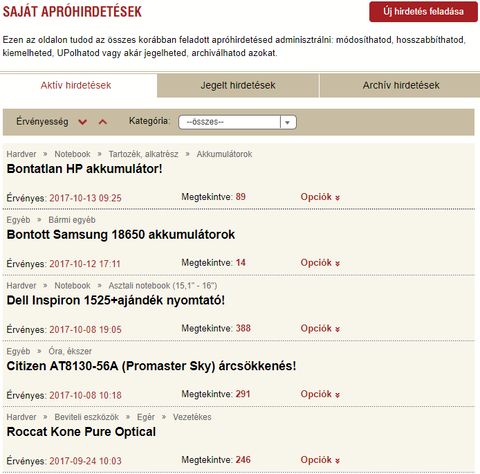Switch to Jegelt hirdetések tab
This screenshot has width=480, height=474.
coord(238,85)
